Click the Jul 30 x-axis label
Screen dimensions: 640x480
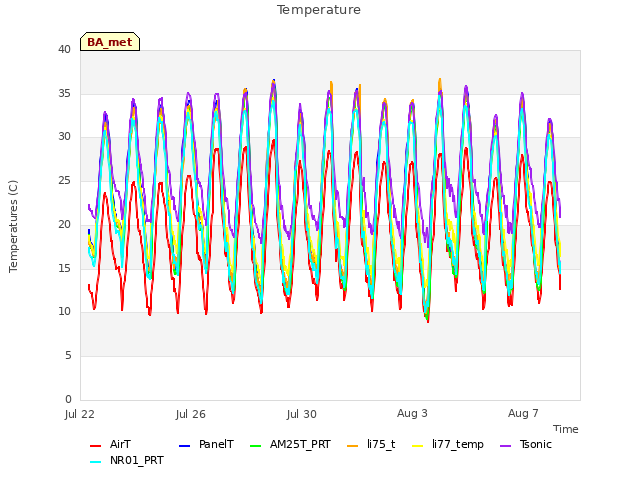[x=302, y=414]
